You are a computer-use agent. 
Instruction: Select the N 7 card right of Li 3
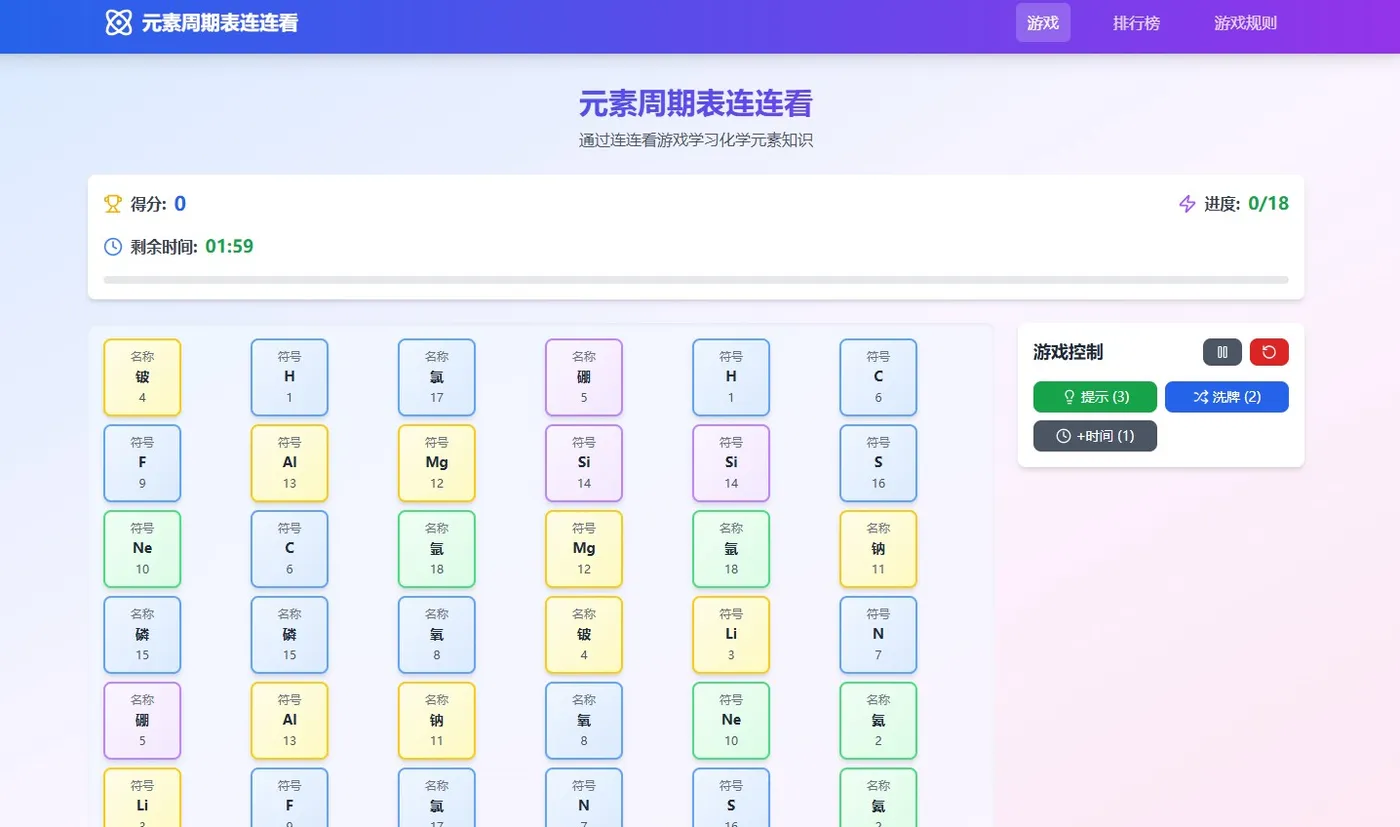878,635
